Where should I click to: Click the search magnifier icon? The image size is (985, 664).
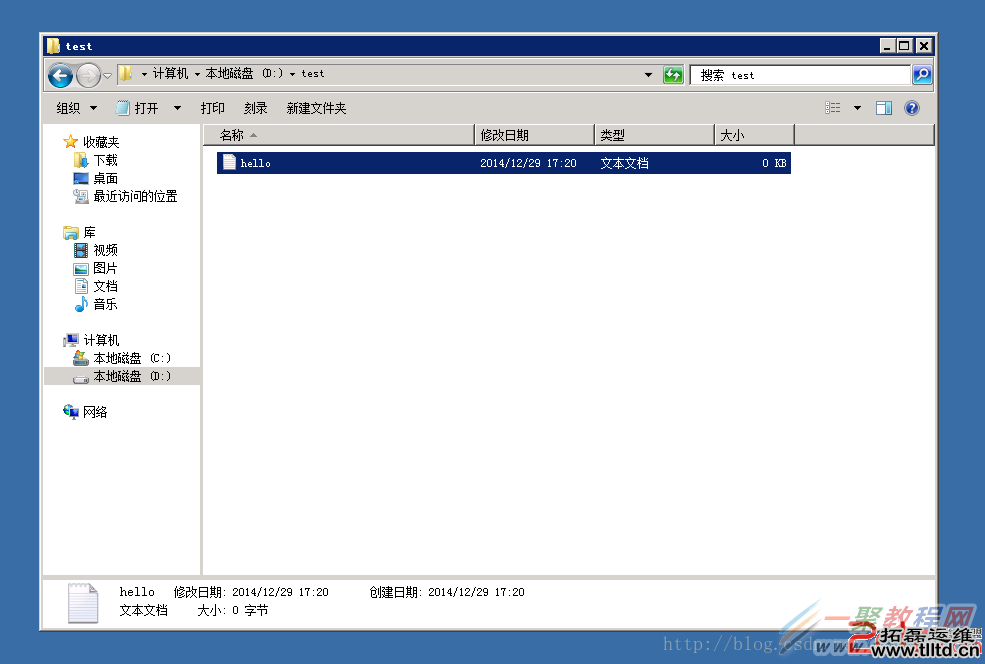(x=922, y=75)
